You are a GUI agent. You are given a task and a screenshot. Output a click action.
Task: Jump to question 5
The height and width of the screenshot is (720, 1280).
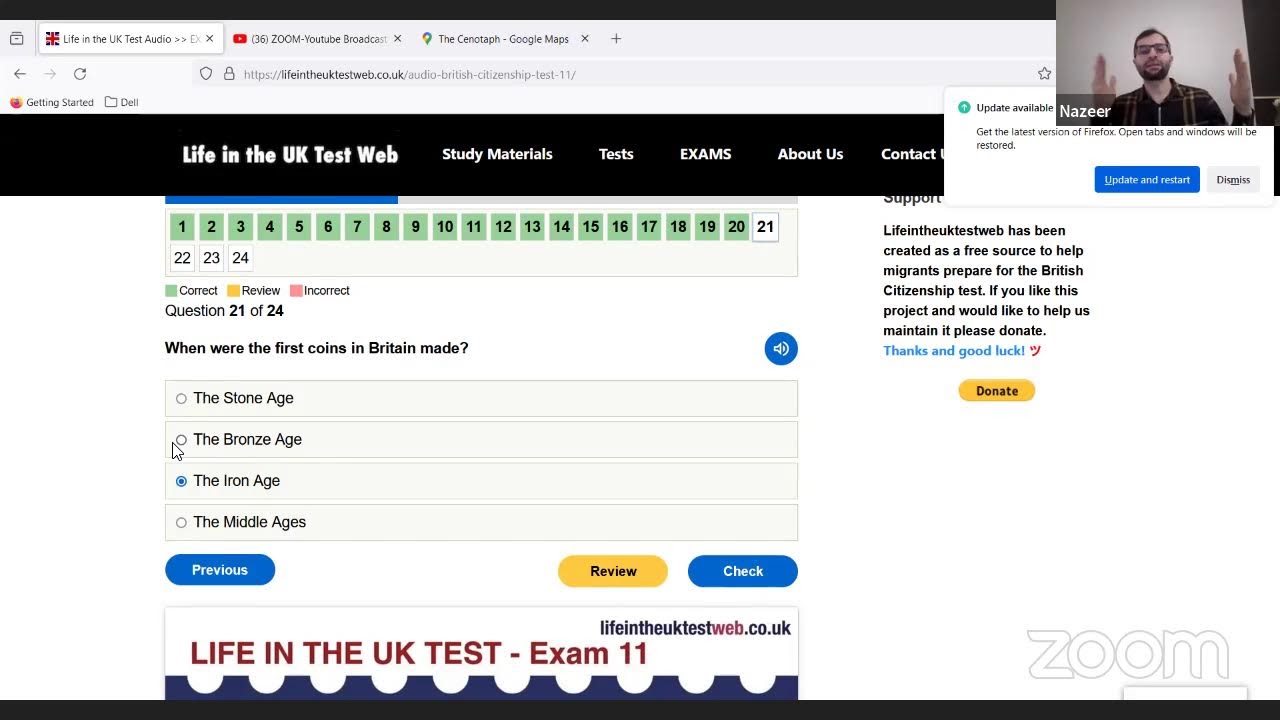[x=299, y=227]
